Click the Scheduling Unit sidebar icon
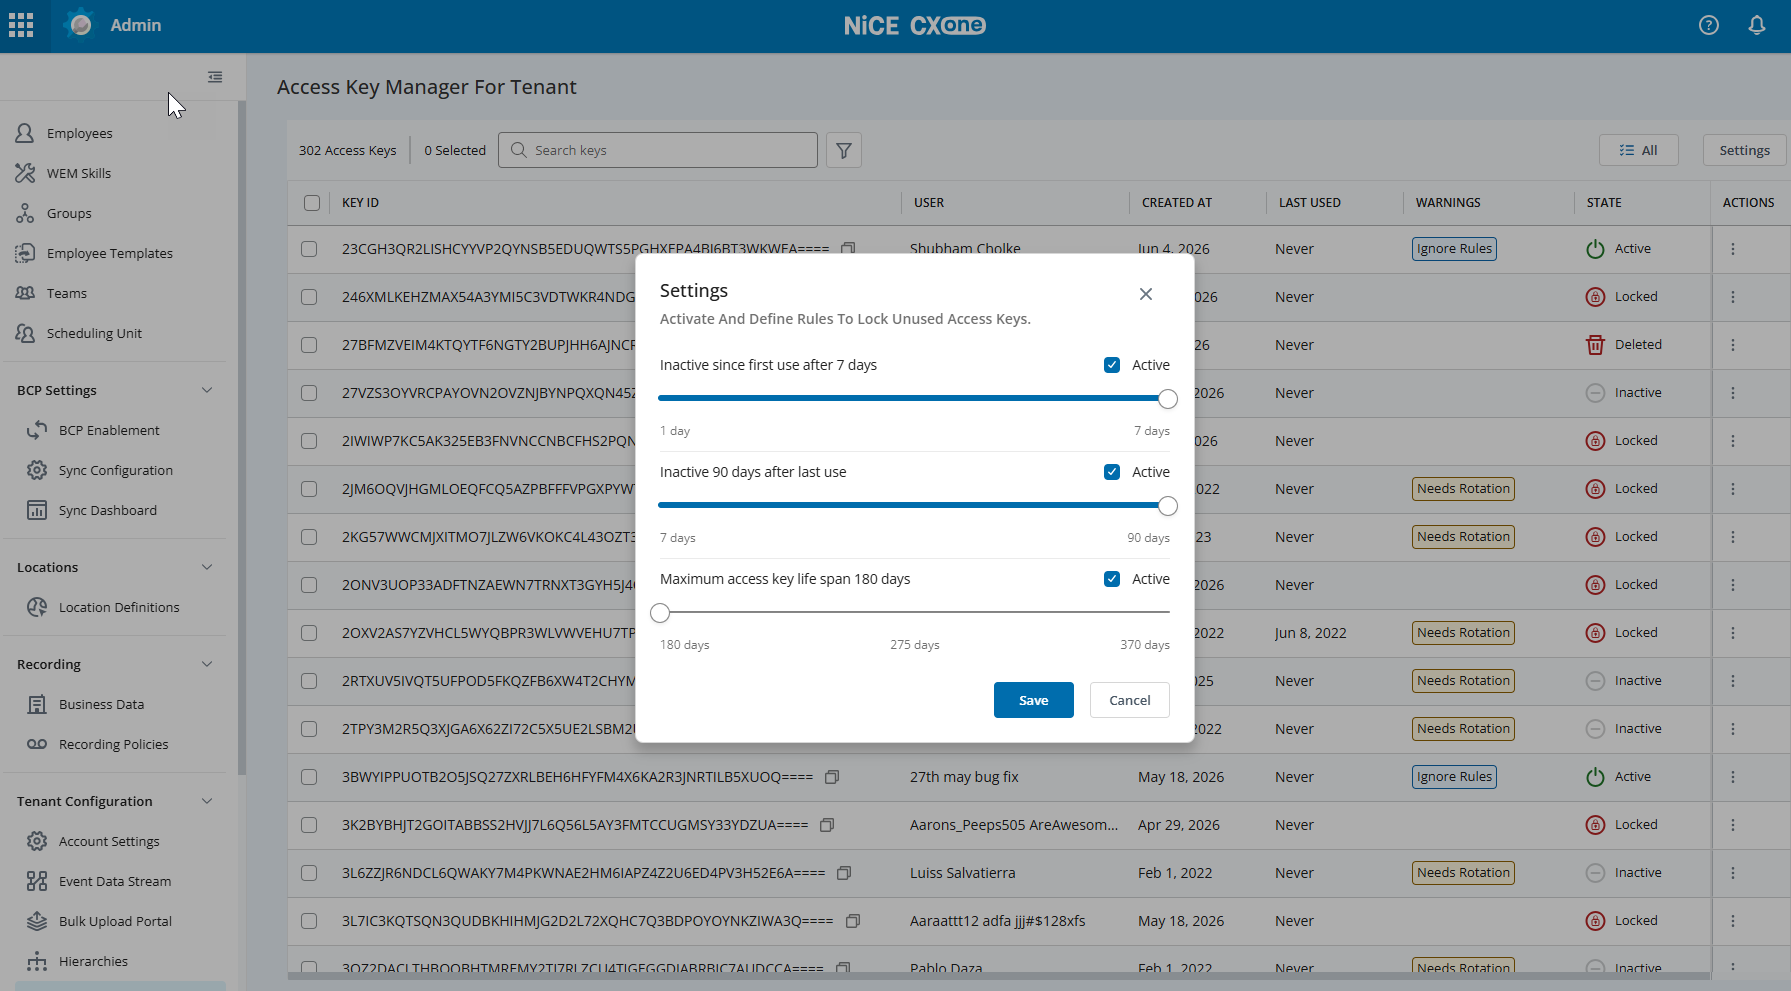The height and width of the screenshot is (991, 1791). click(x=25, y=333)
